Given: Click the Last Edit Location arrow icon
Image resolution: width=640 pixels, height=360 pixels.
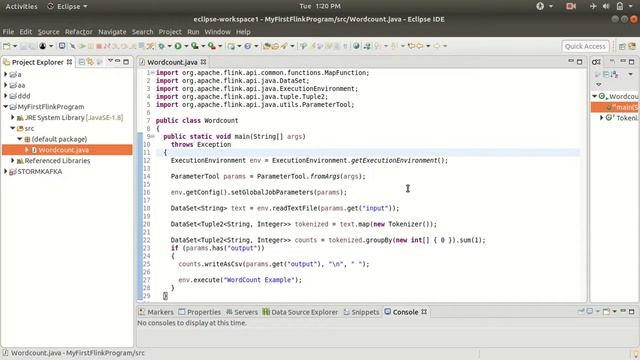Looking at the screenshot, I should pos(411,46).
